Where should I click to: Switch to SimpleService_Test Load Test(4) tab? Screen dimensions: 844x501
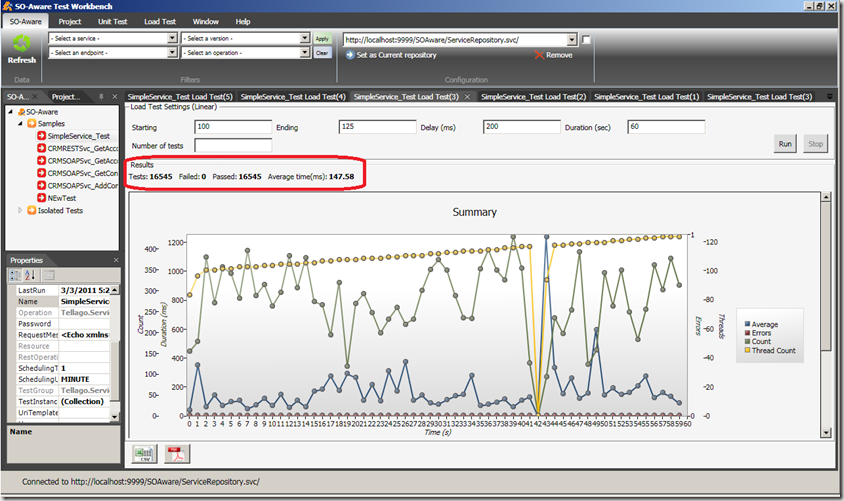(x=293, y=97)
